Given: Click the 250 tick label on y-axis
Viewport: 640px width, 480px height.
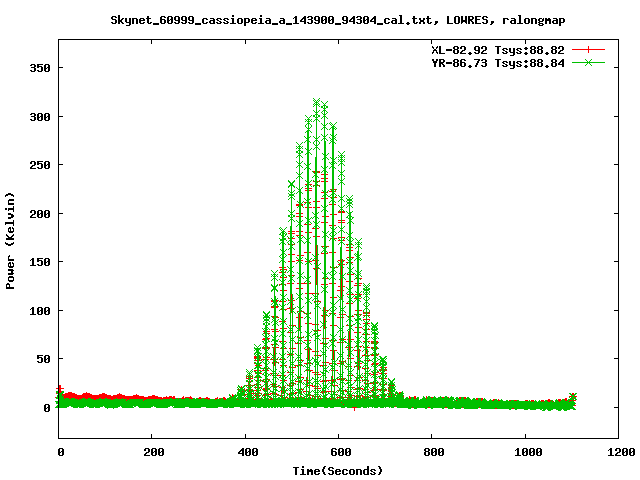Looking at the screenshot, I should click(41, 165).
